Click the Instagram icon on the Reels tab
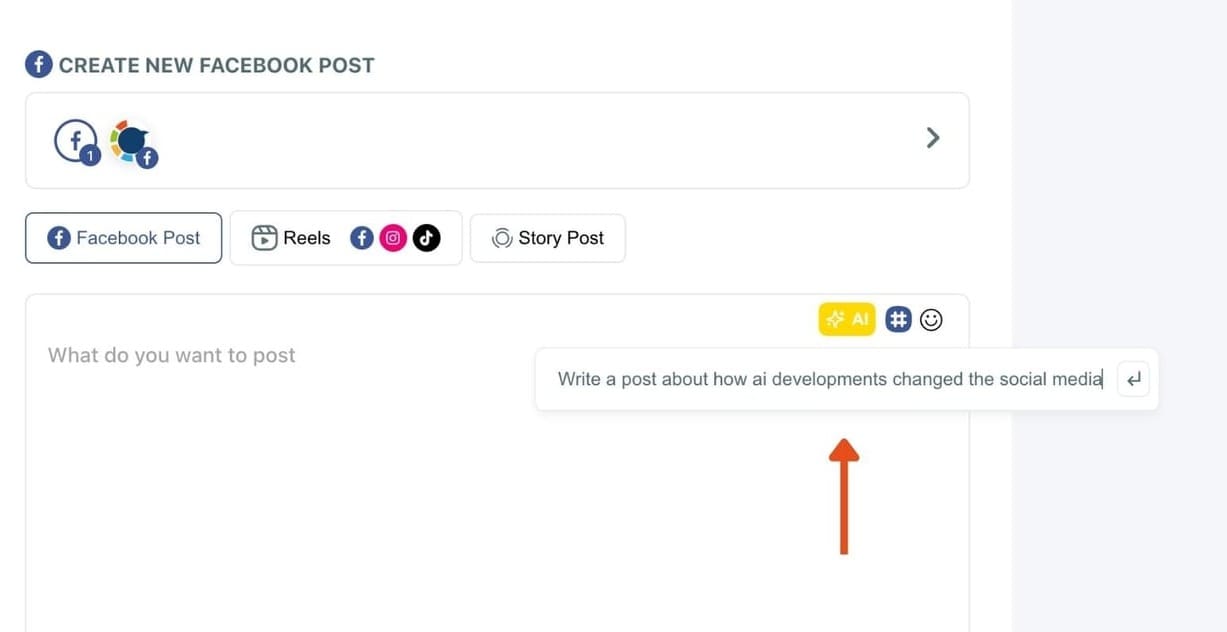Image resolution: width=1227 pixels, height=632 pixels. pos(394,237)
